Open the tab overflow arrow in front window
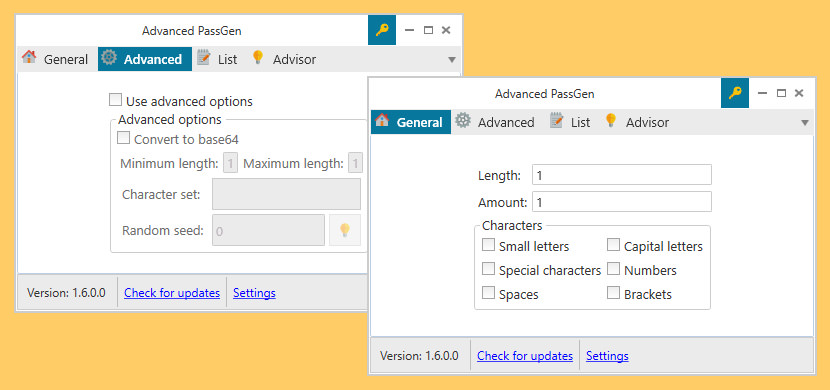This screenshot has height=390, width=830. tap(805, 123)
